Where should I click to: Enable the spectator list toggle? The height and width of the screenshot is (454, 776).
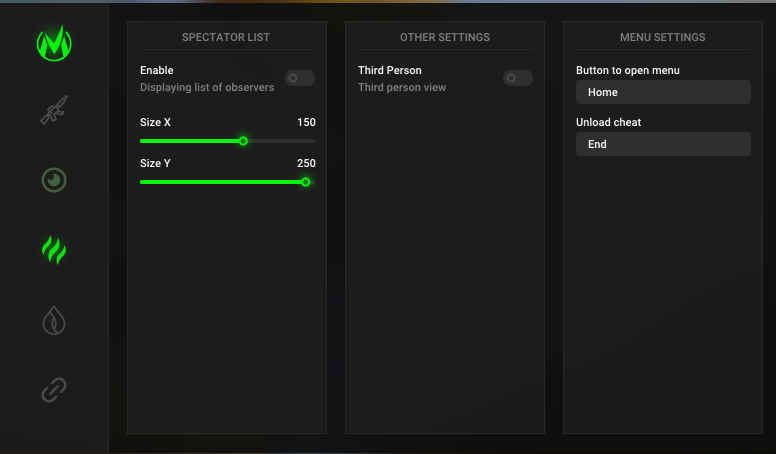pos(299,78)
